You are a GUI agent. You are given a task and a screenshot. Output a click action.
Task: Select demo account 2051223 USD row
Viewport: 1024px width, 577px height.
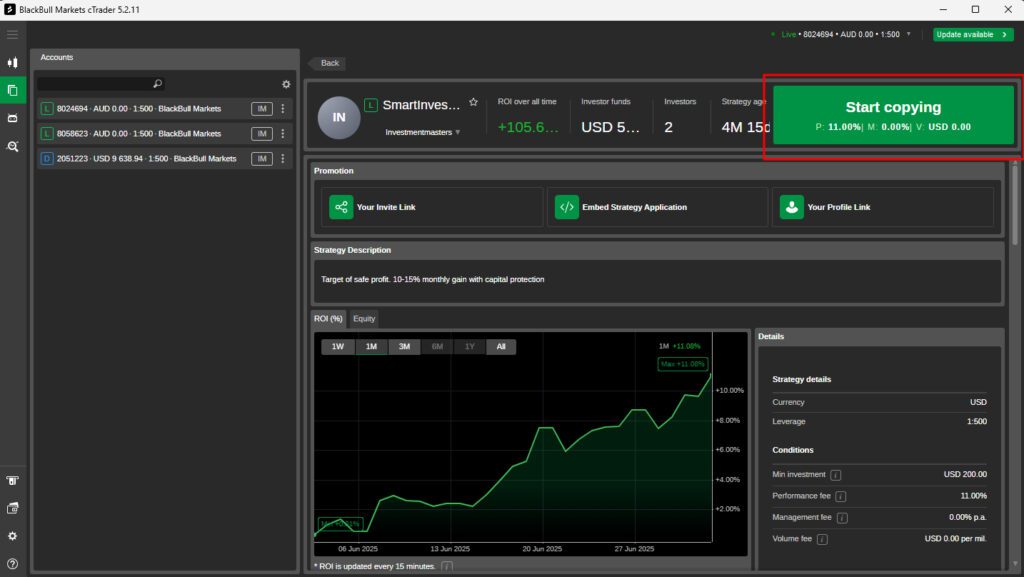click(x=165, y=158)
